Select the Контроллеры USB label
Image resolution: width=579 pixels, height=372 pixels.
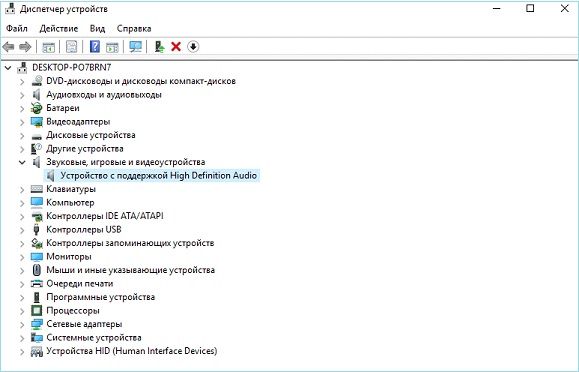(84, 229)
